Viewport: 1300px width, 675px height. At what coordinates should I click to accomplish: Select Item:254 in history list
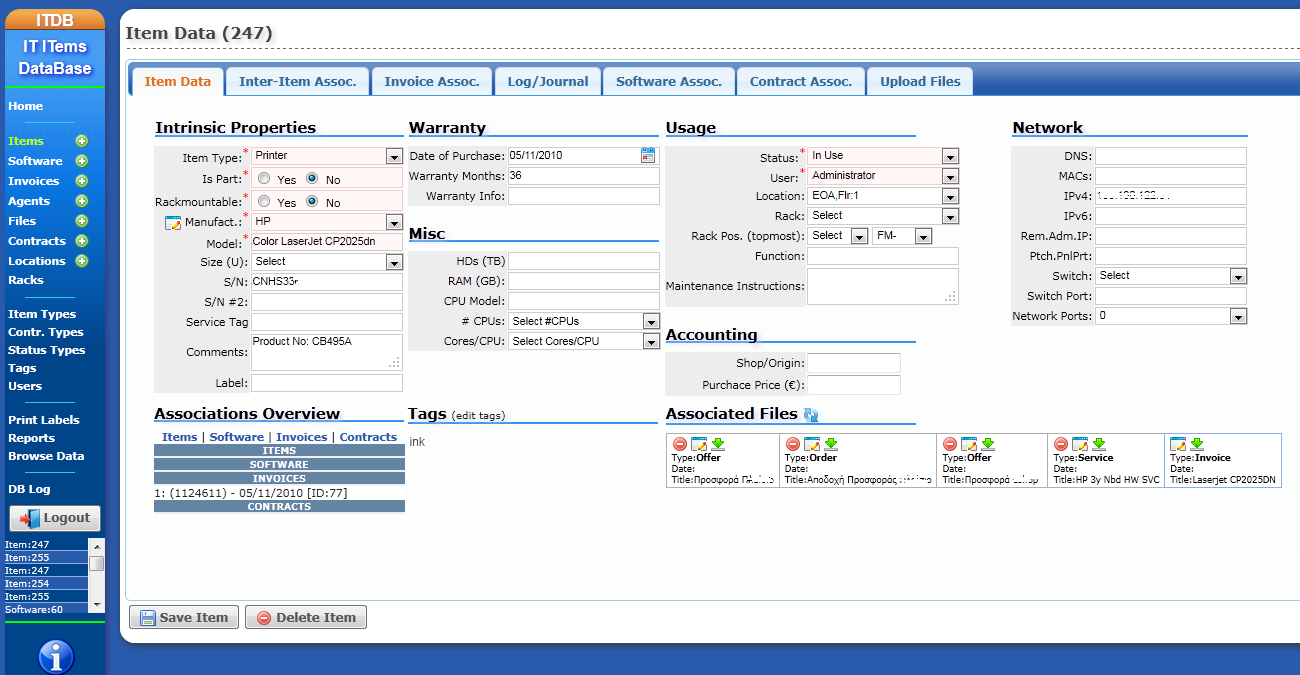(46, 583)
